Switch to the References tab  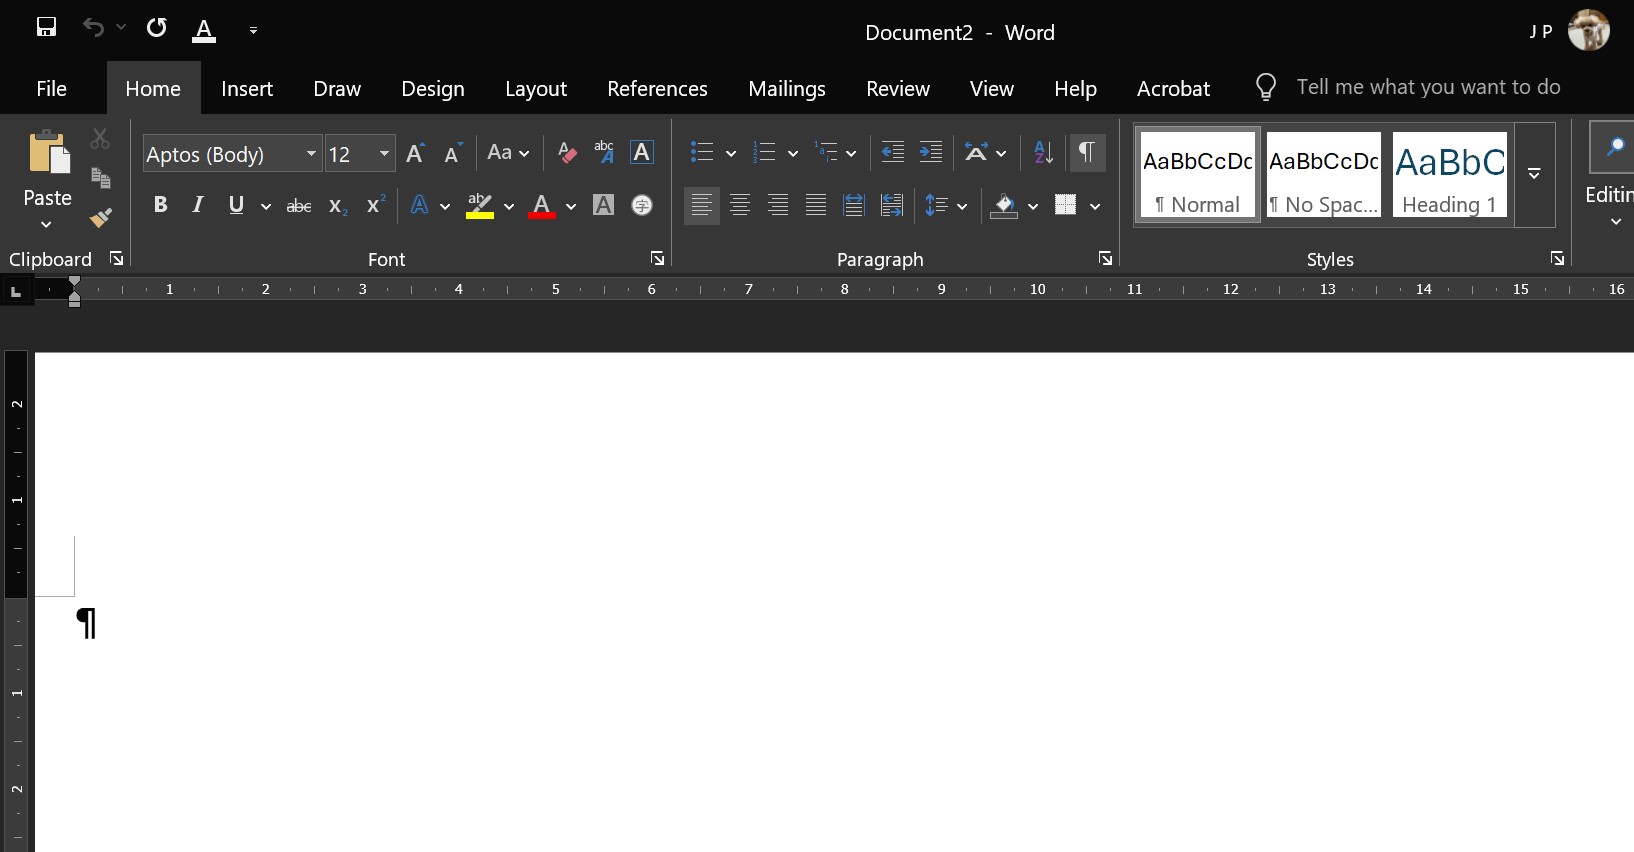pyautogui.click(x=657, y=88)
